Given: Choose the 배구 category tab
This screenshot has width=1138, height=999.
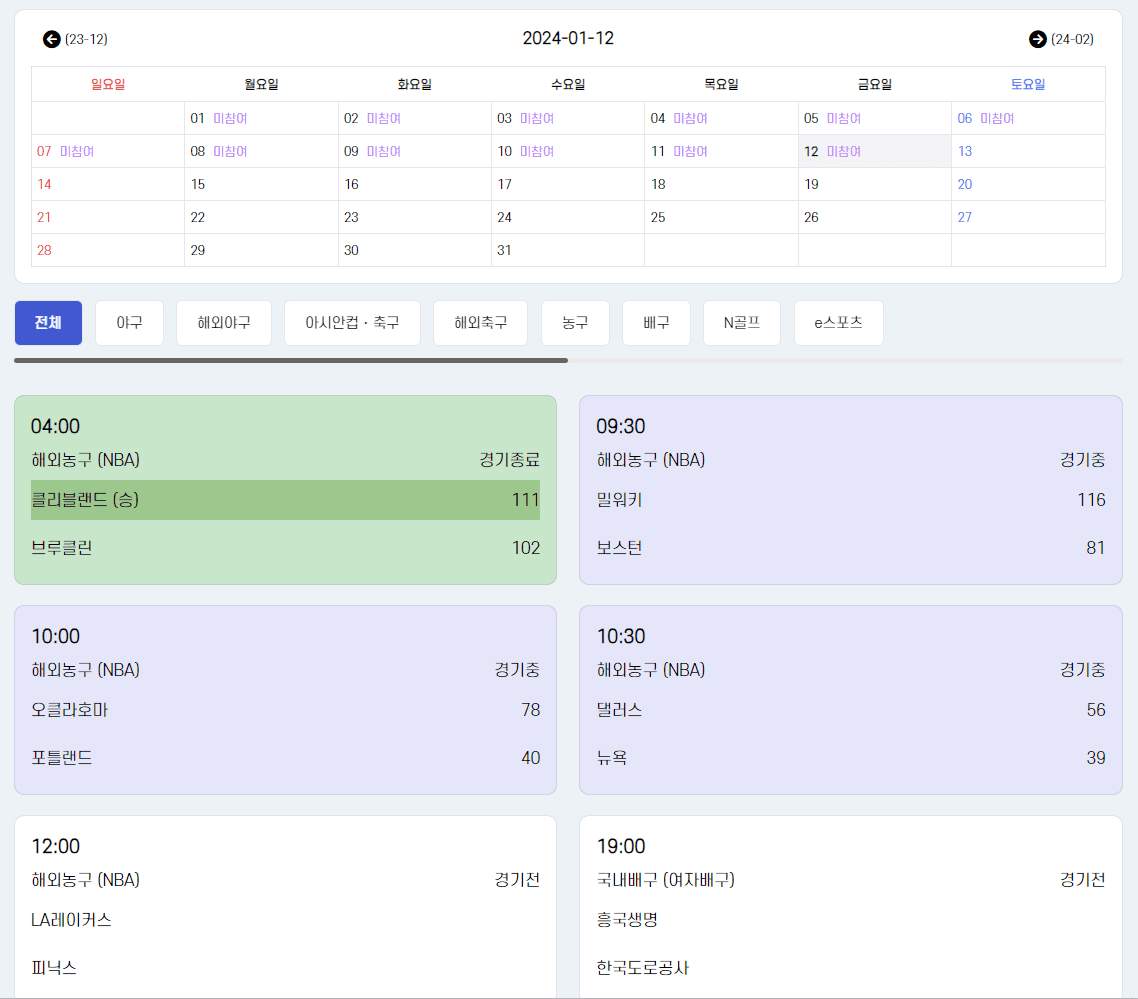Looking at the screenshot, I should click(x=656, y=323).
